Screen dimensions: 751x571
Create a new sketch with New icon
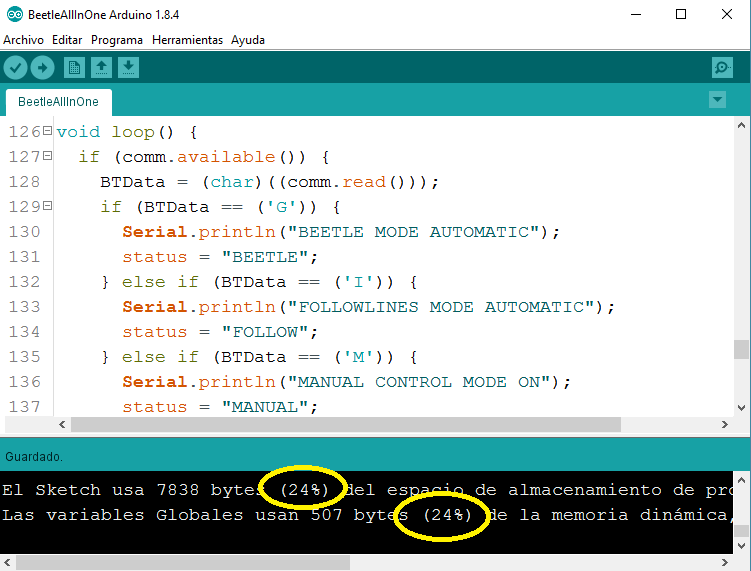pyautogui.click(x=74, y=68)
